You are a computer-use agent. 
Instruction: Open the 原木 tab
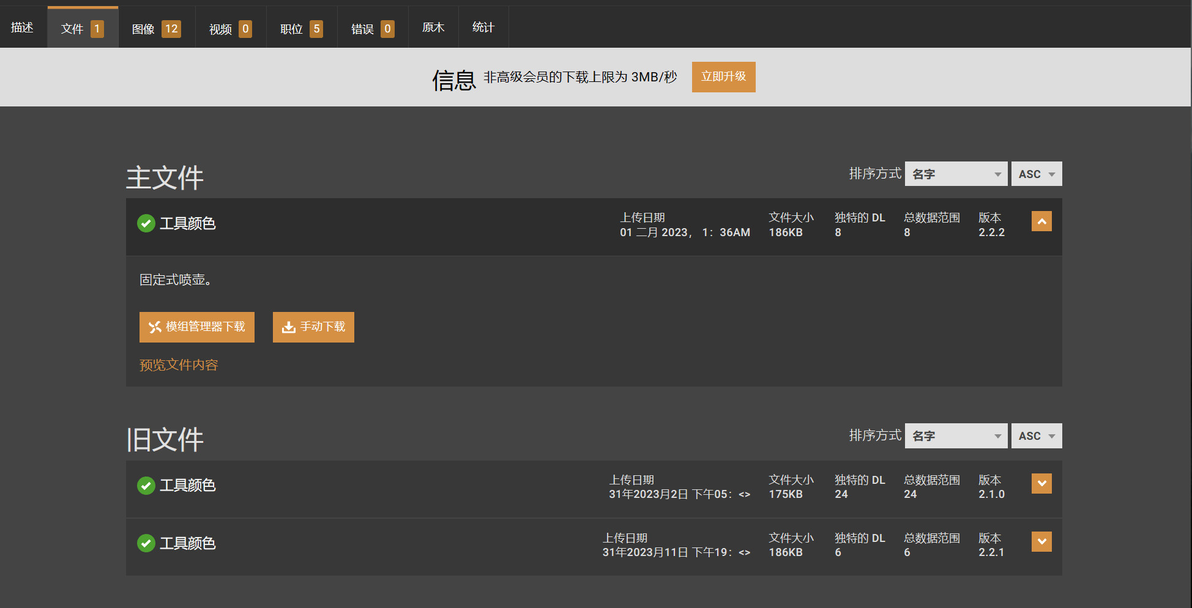point(433,27)
